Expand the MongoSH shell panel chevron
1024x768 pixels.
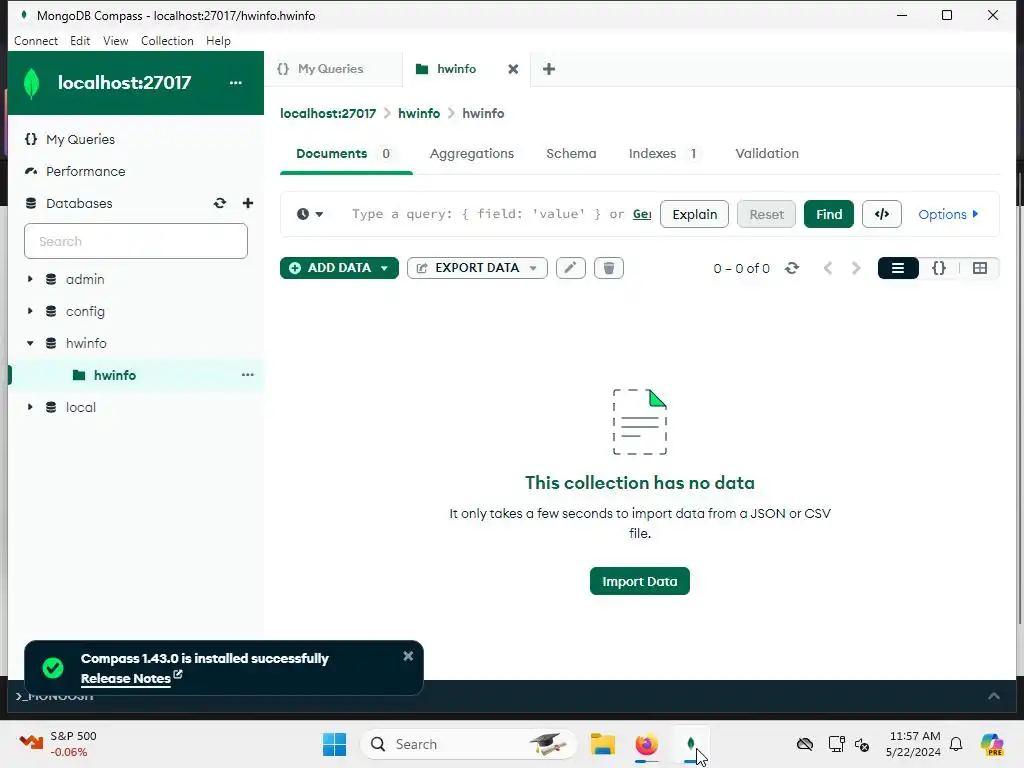[x=994, y=696]
